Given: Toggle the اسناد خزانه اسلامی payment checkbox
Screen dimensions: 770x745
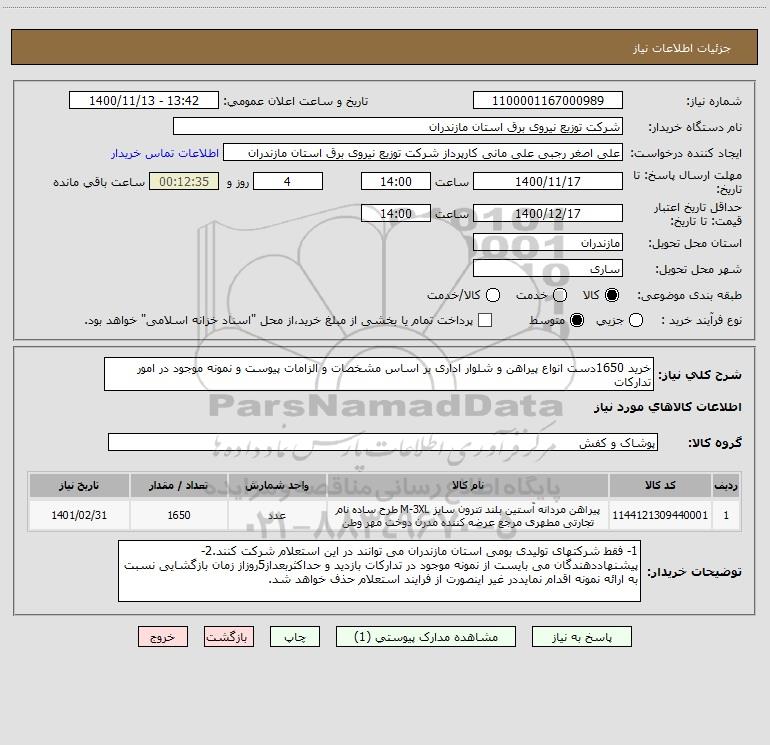Looking at the screenshot, I should click(x=485, y=320).
